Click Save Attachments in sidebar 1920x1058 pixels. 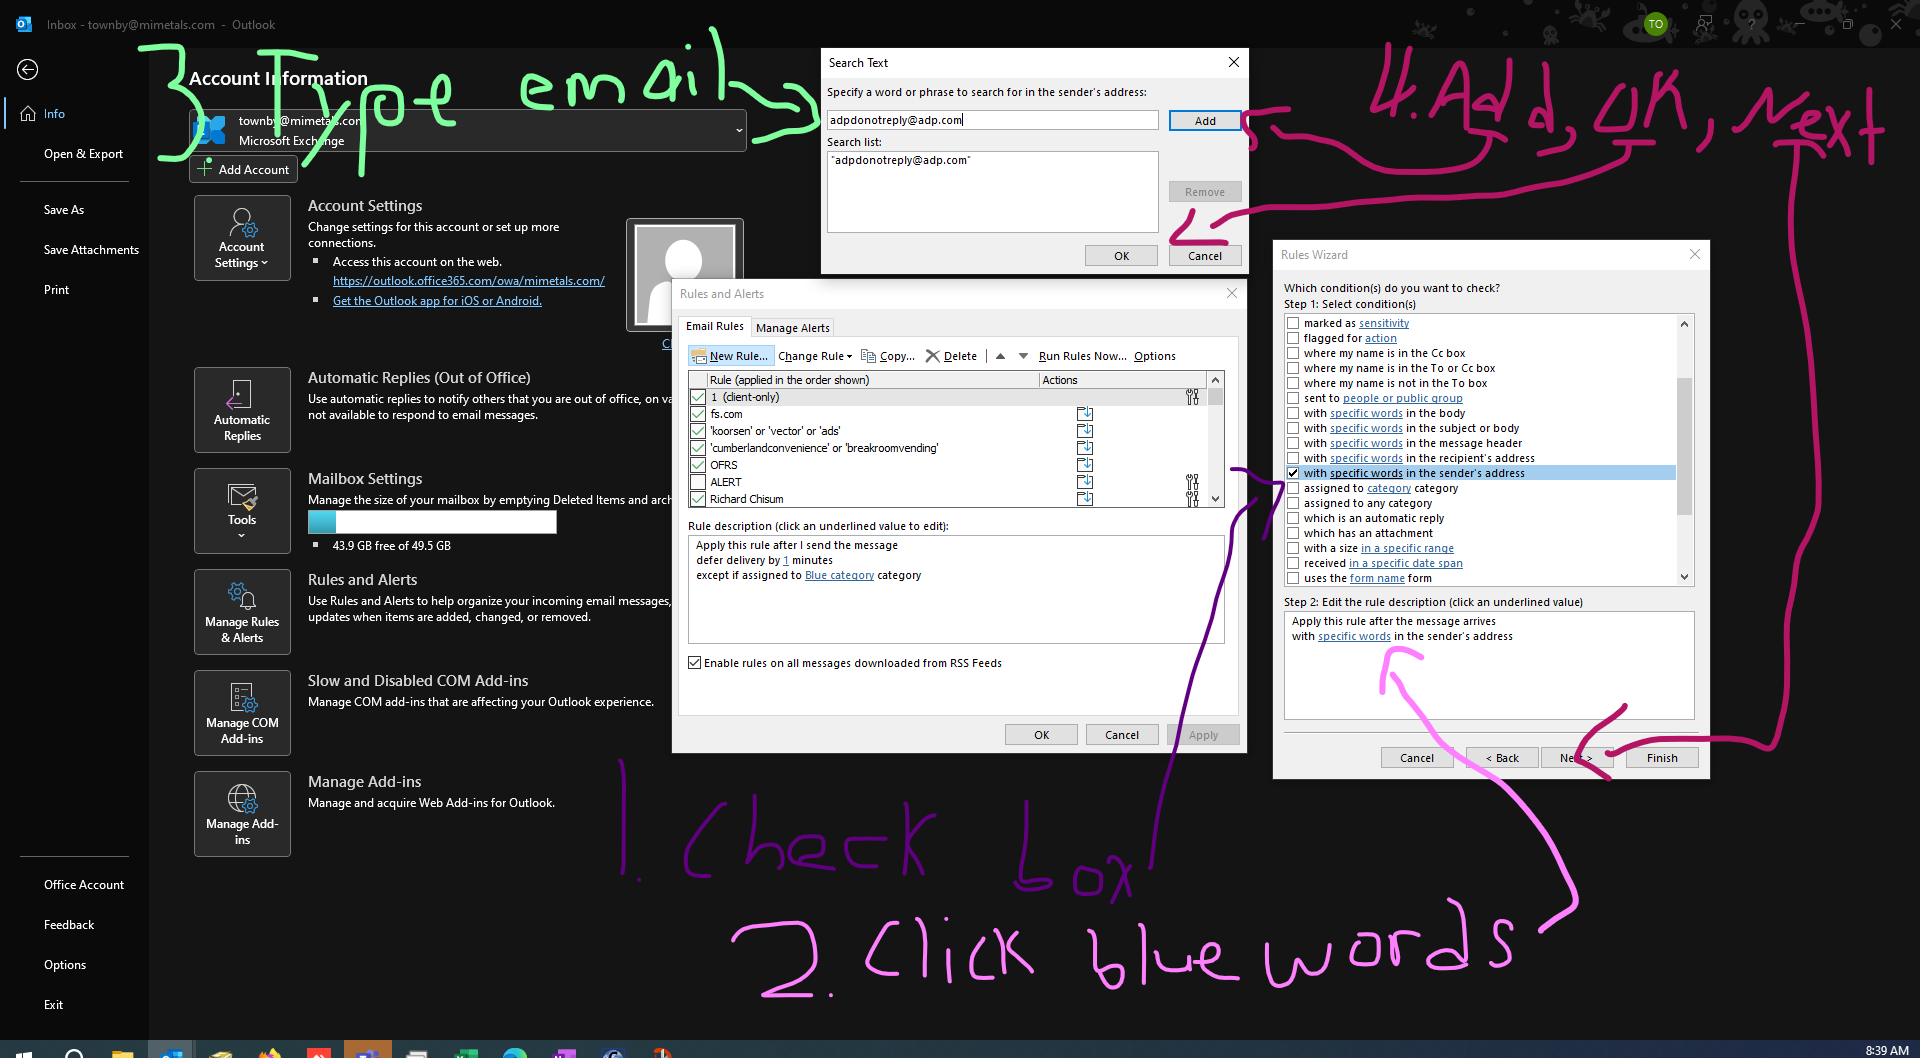coord(91,250)
